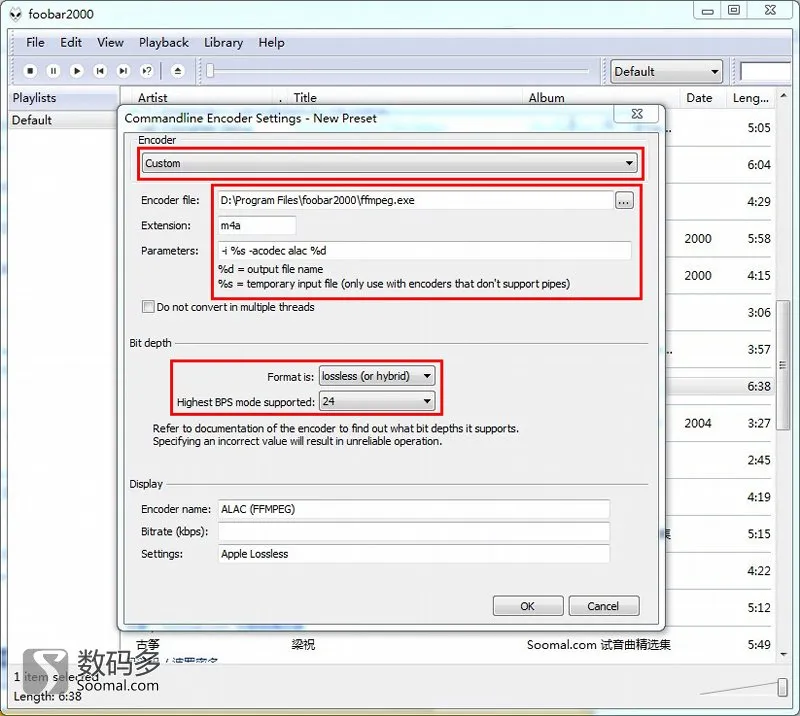Click the volume slider handle

click(782, 687)
